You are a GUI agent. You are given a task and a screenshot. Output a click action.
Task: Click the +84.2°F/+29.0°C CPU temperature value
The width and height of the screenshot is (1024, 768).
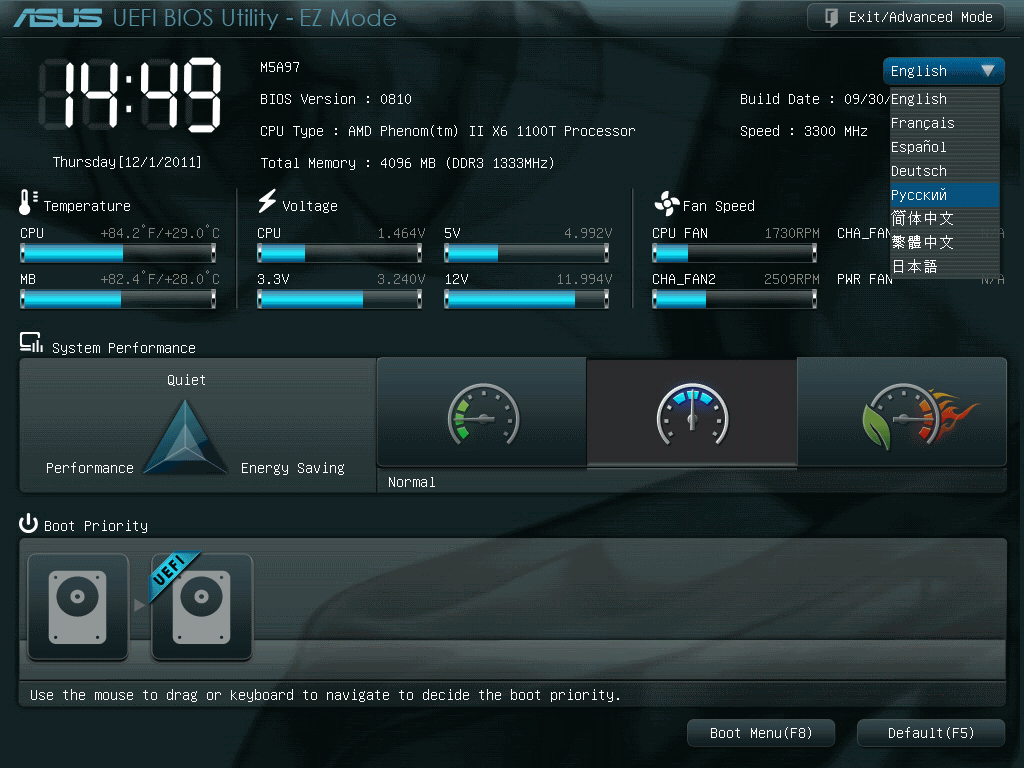pos(160,233)
